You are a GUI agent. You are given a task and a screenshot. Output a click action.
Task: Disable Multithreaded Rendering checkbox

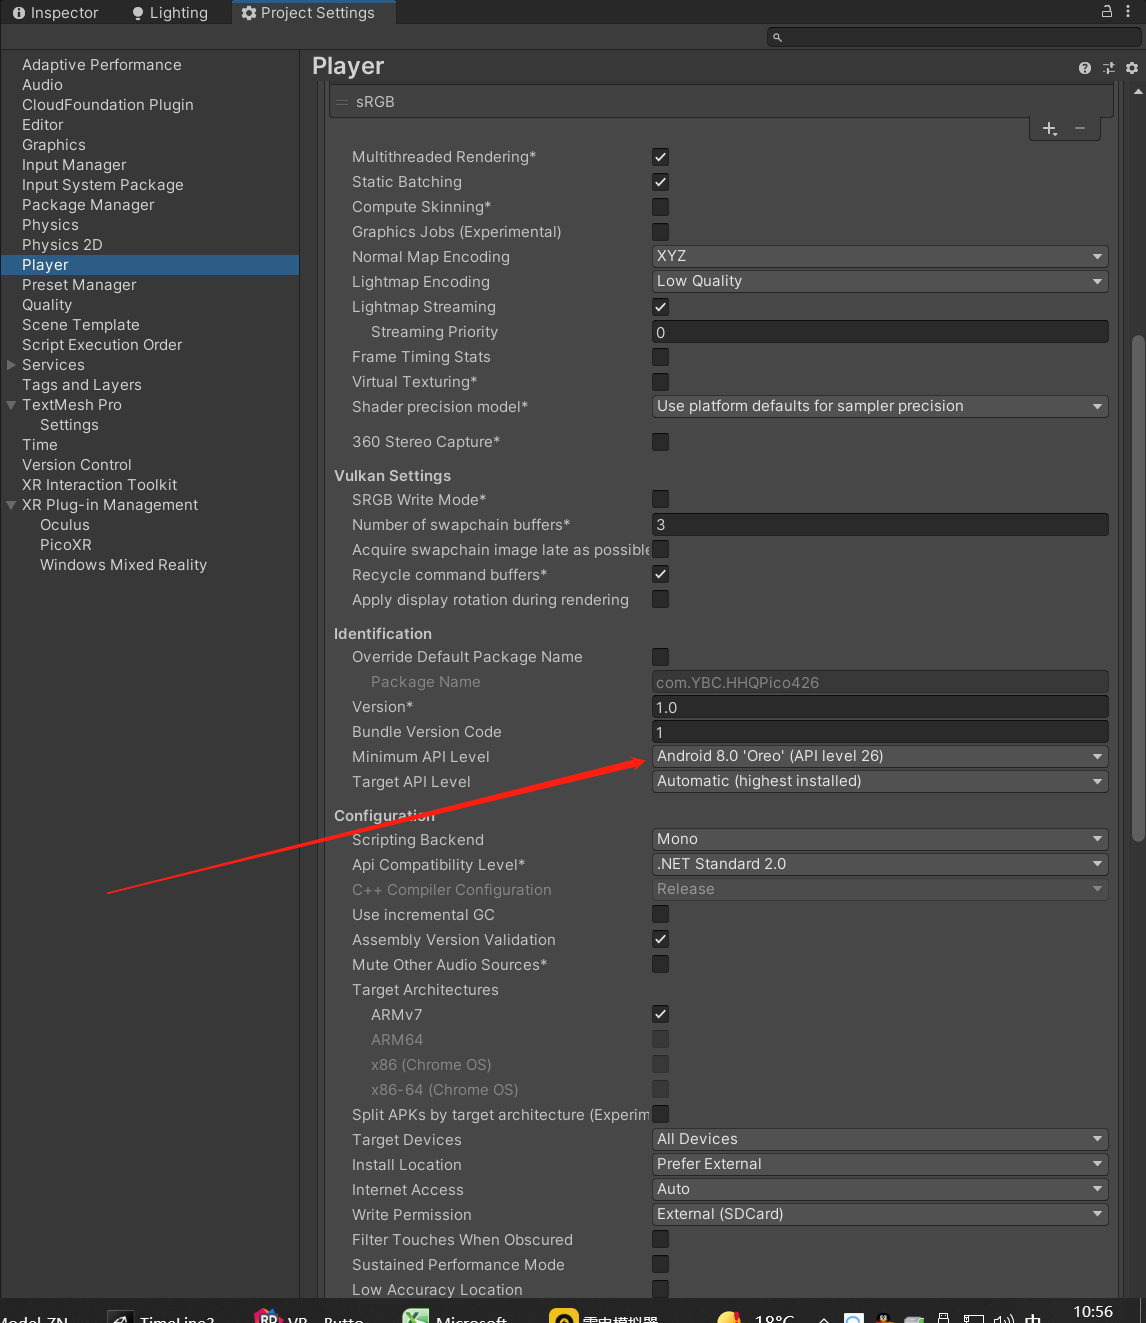[x=660, y=157]
